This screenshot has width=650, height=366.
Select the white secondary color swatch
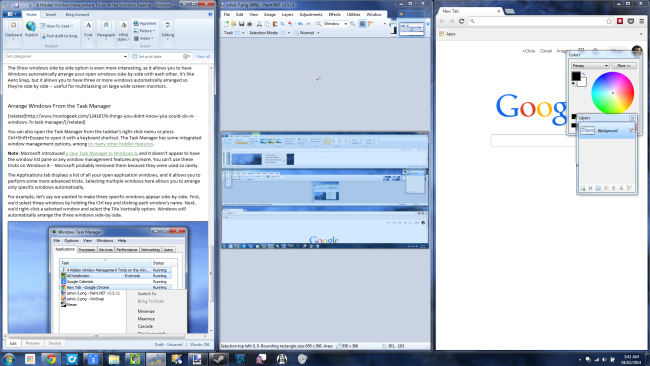click(x=583, y=83)
